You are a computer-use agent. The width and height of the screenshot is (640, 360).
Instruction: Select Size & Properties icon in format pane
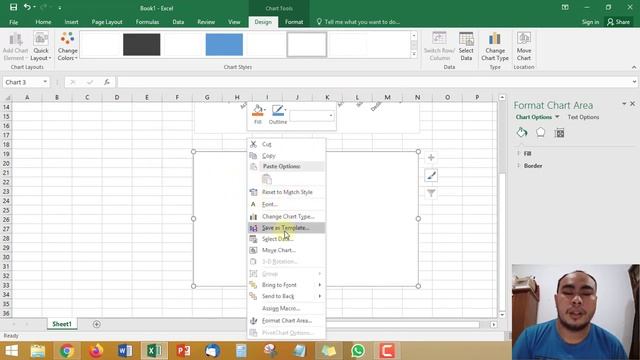coord(560,133)
